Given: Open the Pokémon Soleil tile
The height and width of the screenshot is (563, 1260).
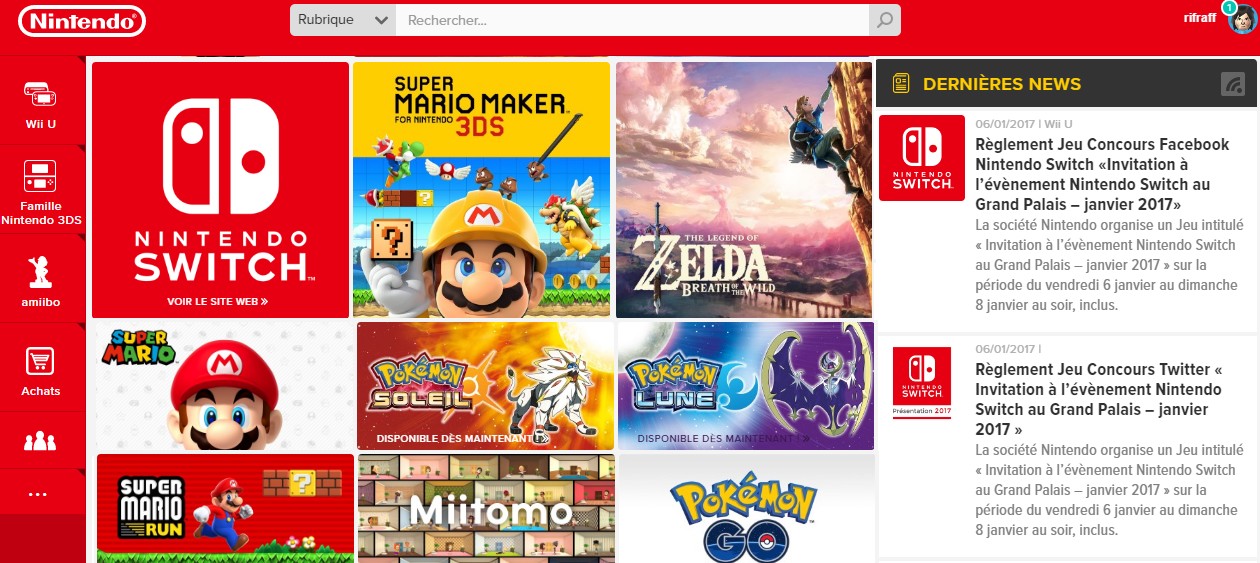Looking at the screenshot, I should [485, 386].
